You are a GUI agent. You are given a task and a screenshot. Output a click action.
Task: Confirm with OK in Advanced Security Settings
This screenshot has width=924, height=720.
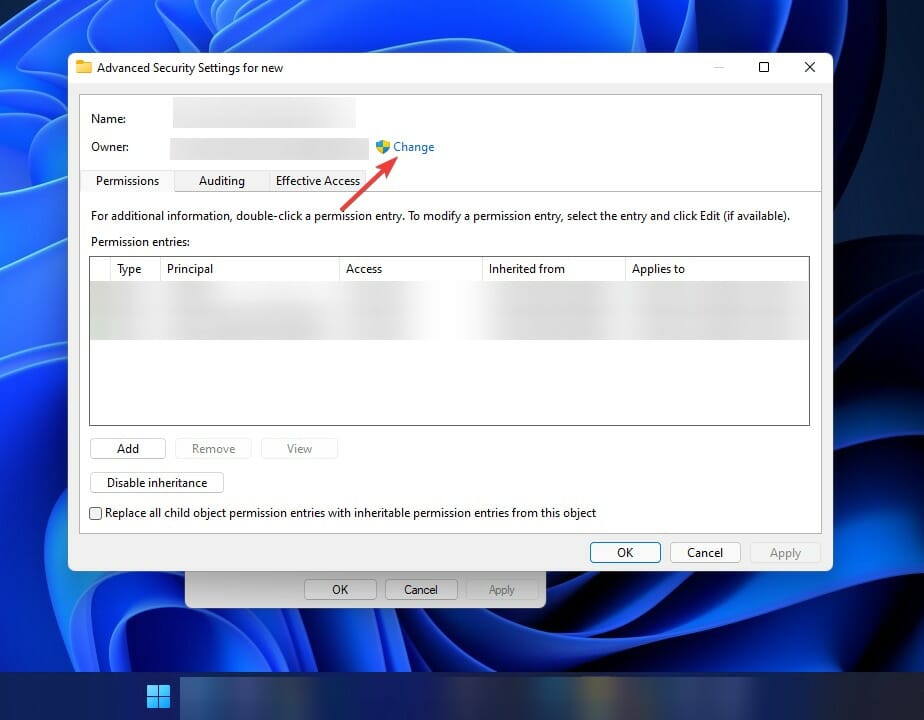point(625,553)
